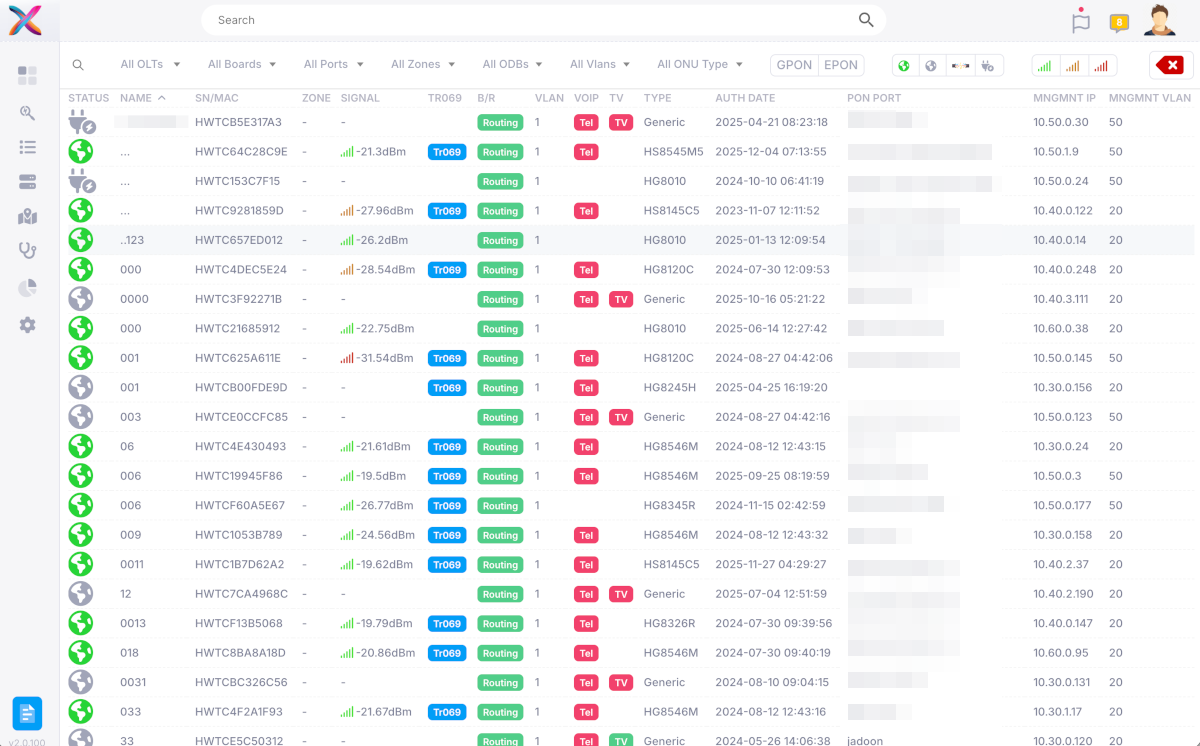
Task: Open the All Zones dropdown filter
Action: pos(423,64)
